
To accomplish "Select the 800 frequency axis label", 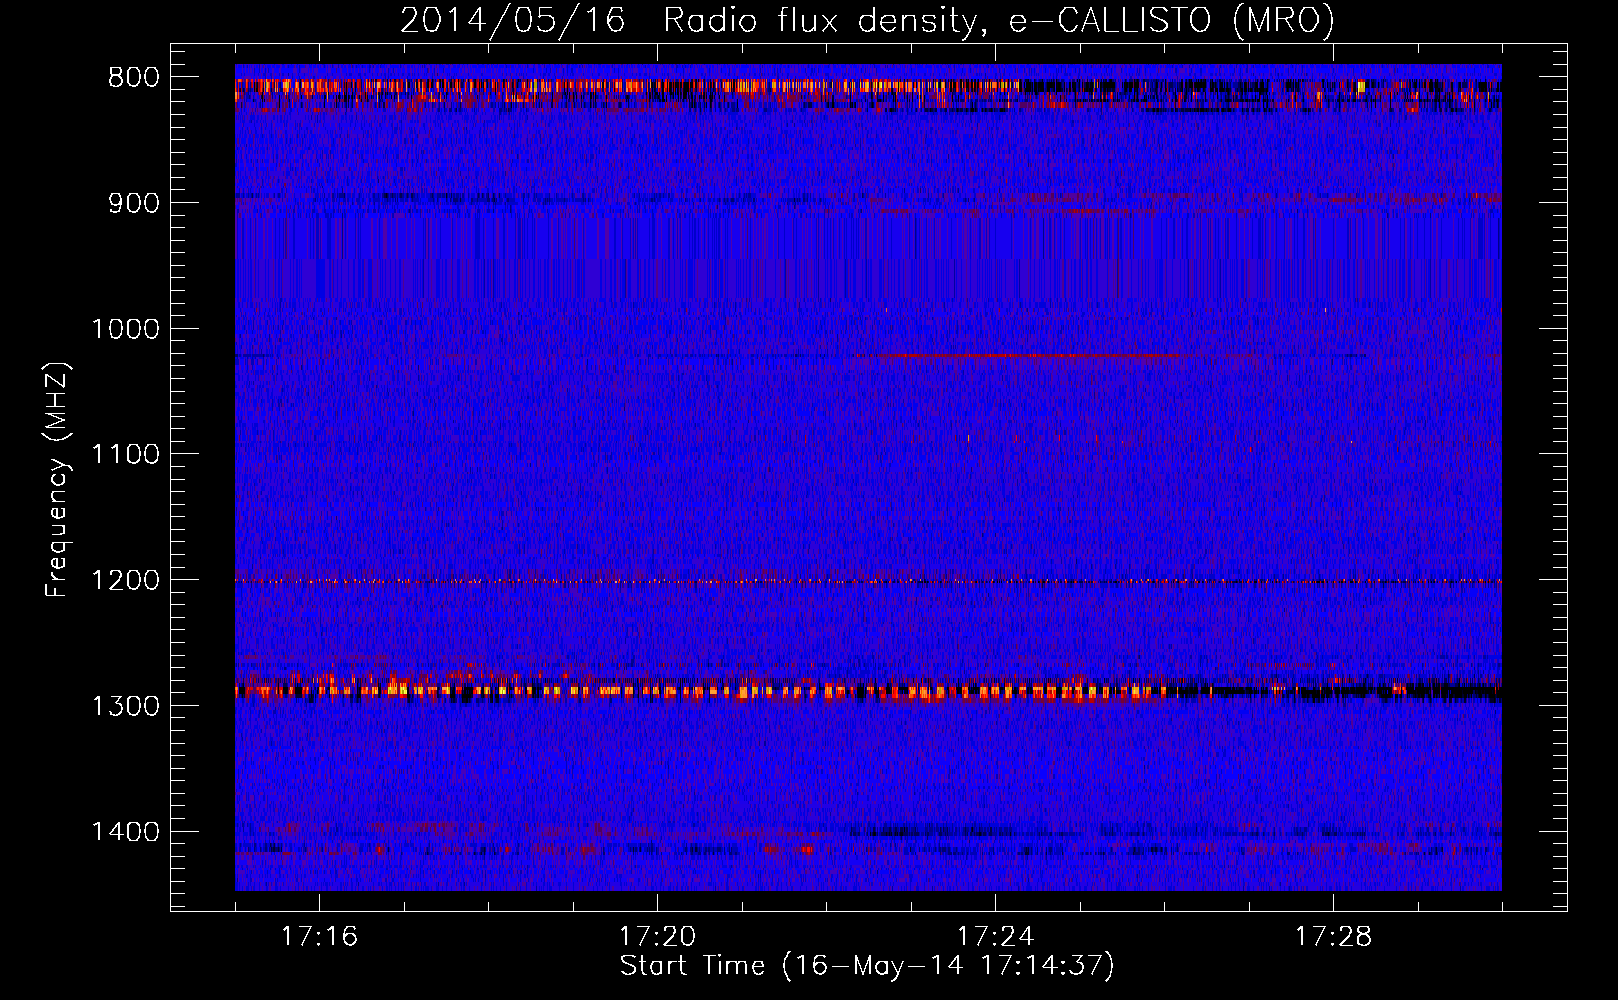I will pos(133,78).
